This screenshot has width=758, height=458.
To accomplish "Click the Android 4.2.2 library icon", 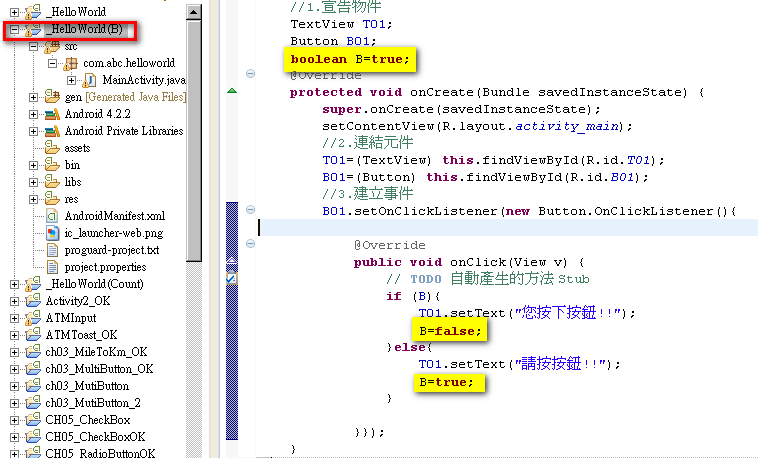I will point(52,114).
